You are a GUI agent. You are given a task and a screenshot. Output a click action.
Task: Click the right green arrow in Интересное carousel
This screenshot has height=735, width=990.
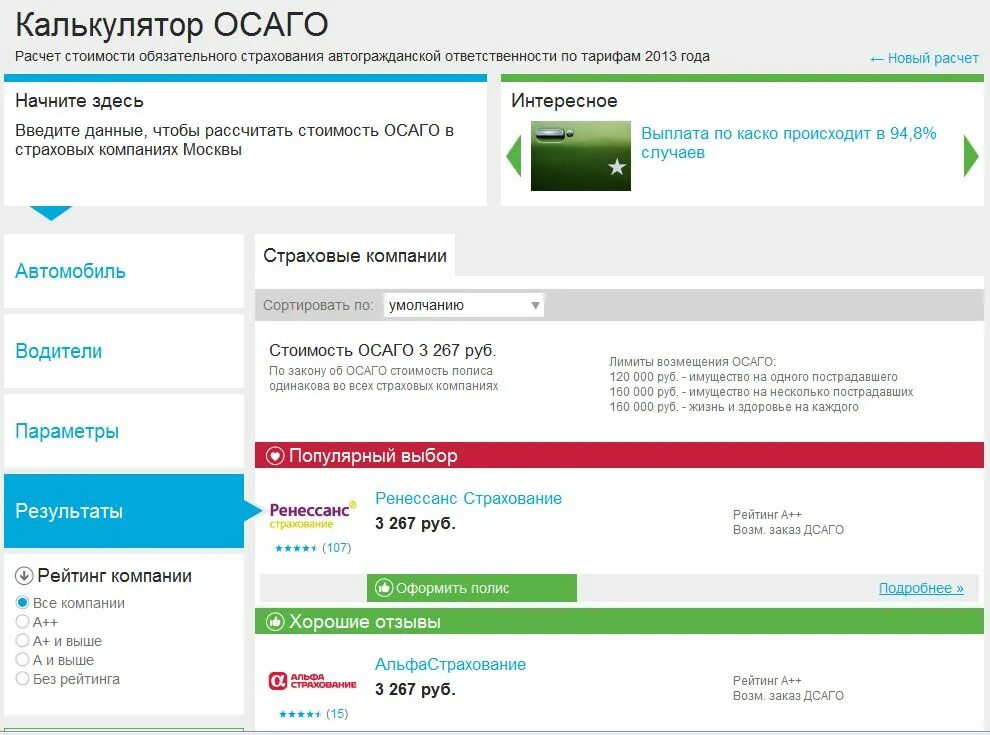point(969,155)
